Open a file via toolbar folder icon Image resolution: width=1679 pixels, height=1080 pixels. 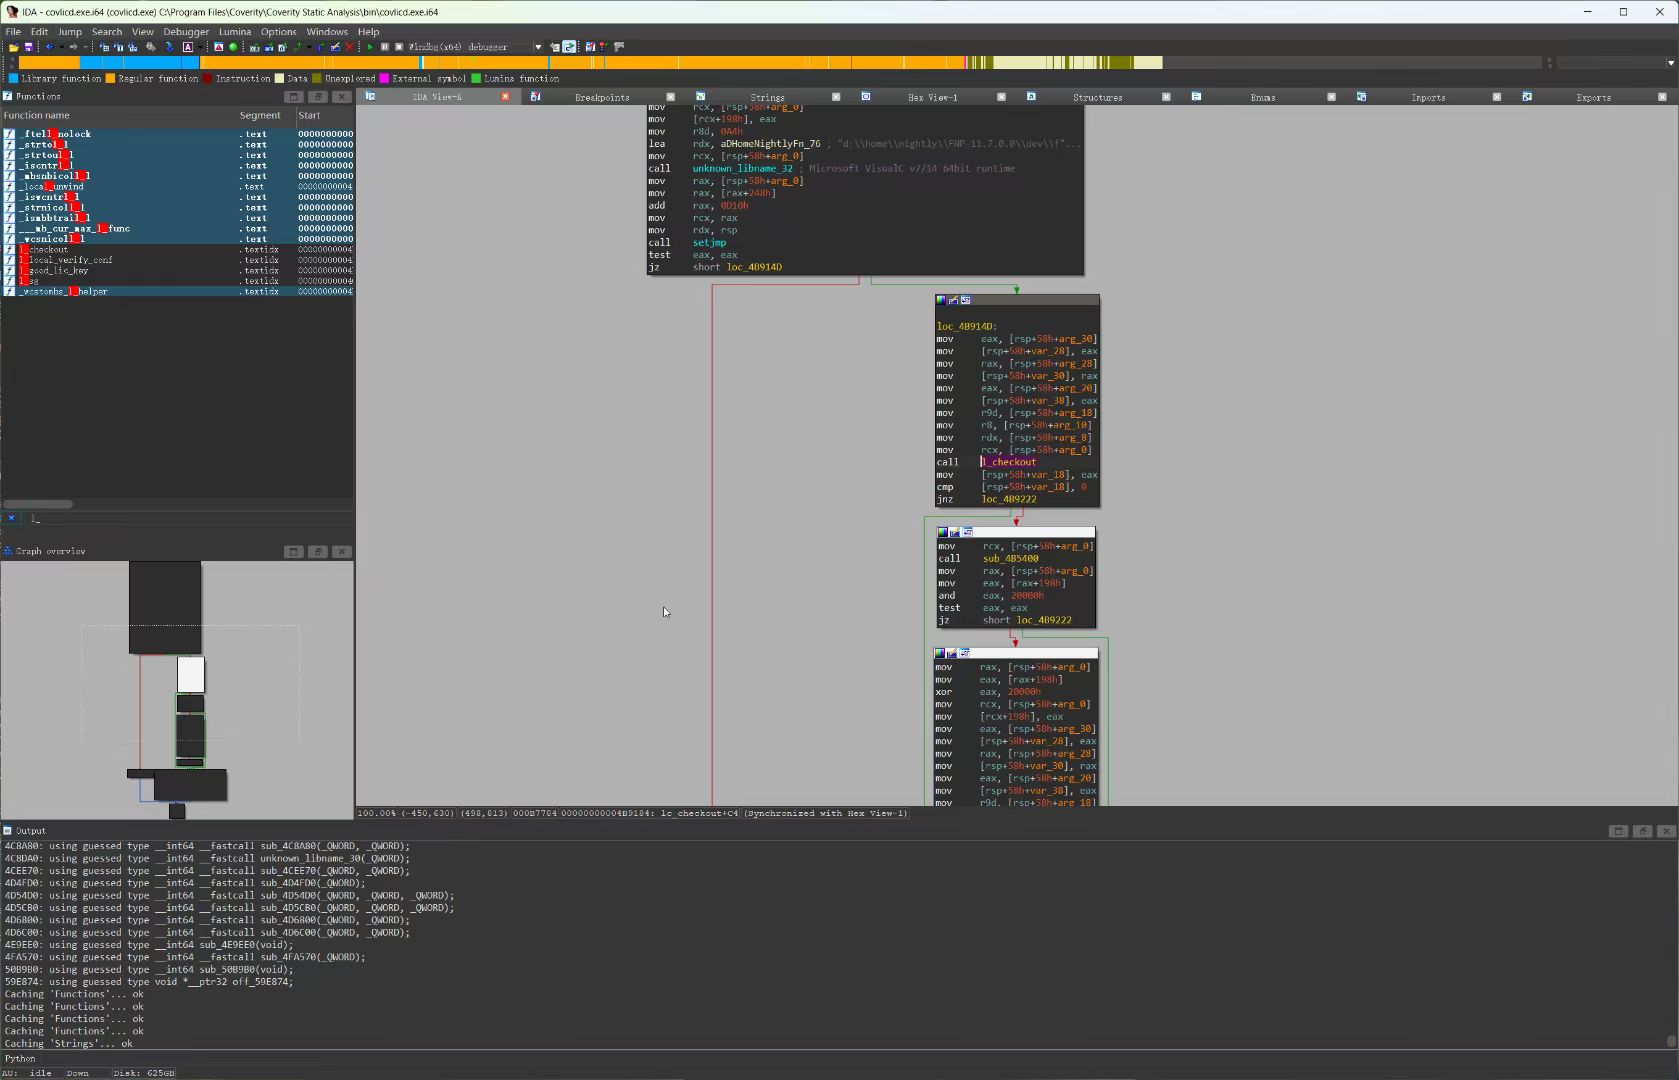[x=14, y=47]
